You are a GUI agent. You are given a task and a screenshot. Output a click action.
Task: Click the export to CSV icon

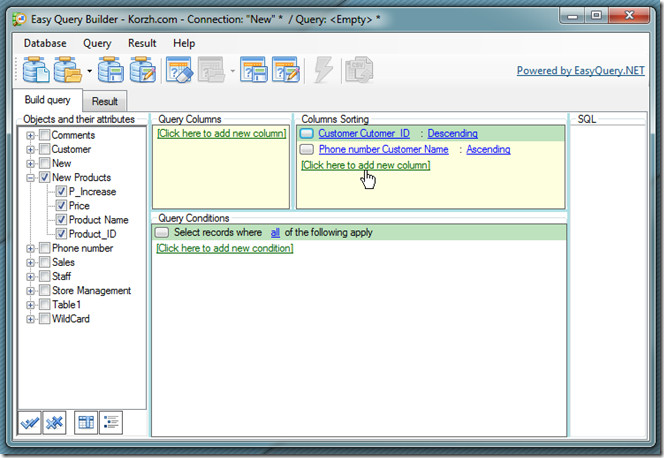[359, 69]
